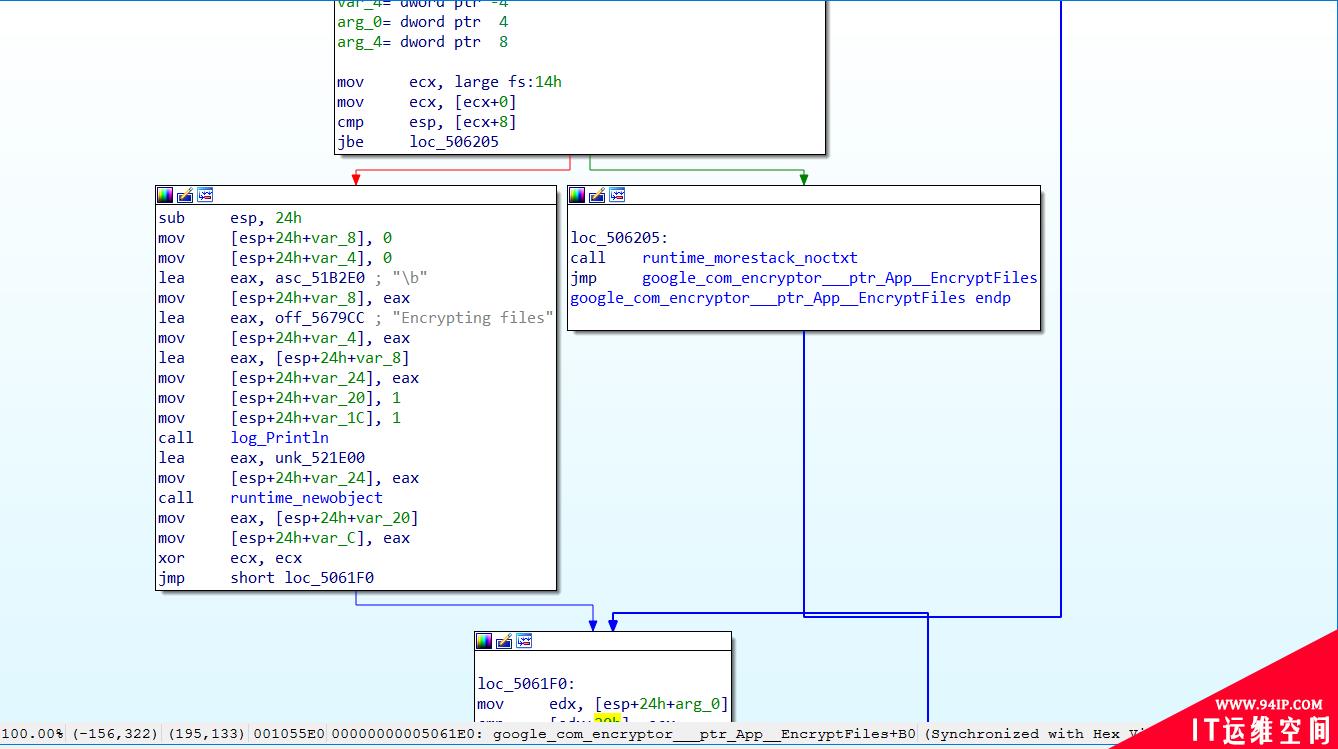Click the xor ecx, ecx instruction
Viewport: 1338px width, 749px height.
tap(230, 558)
